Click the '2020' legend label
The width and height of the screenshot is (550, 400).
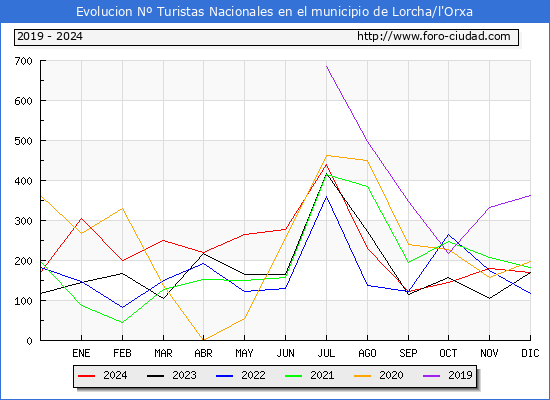[391, 375]
